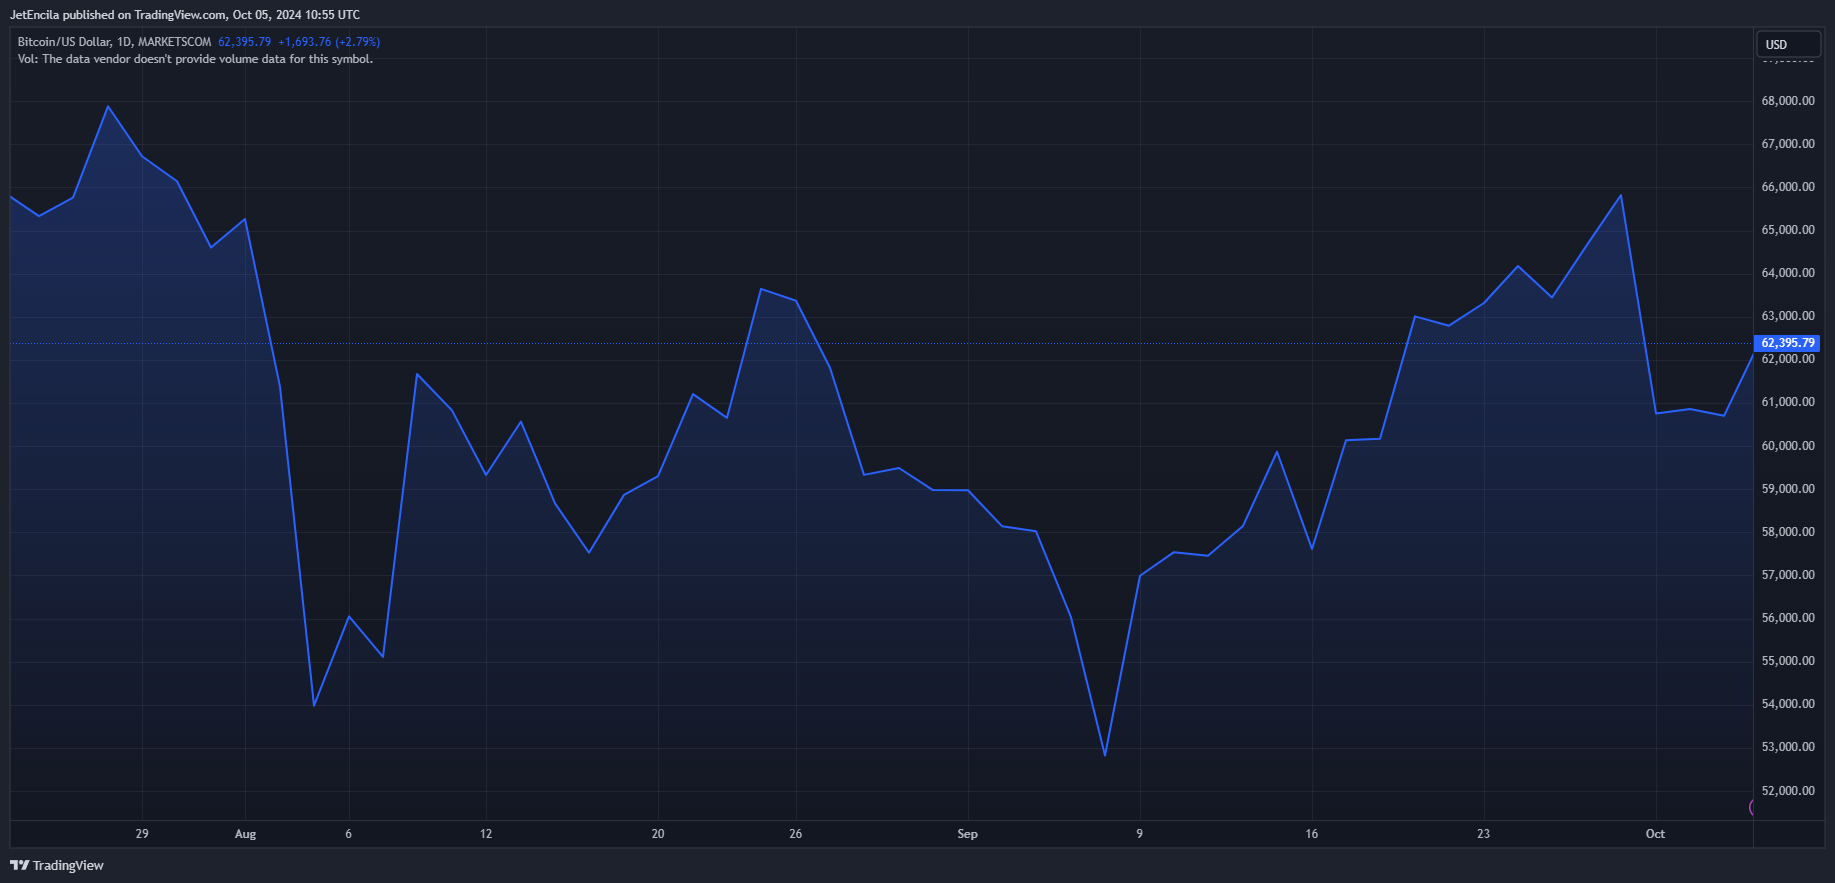Viewport: 1835px width, 883px height.
Task: Click the 60,000.00 price axis label
Action: tap(1787, 446)
